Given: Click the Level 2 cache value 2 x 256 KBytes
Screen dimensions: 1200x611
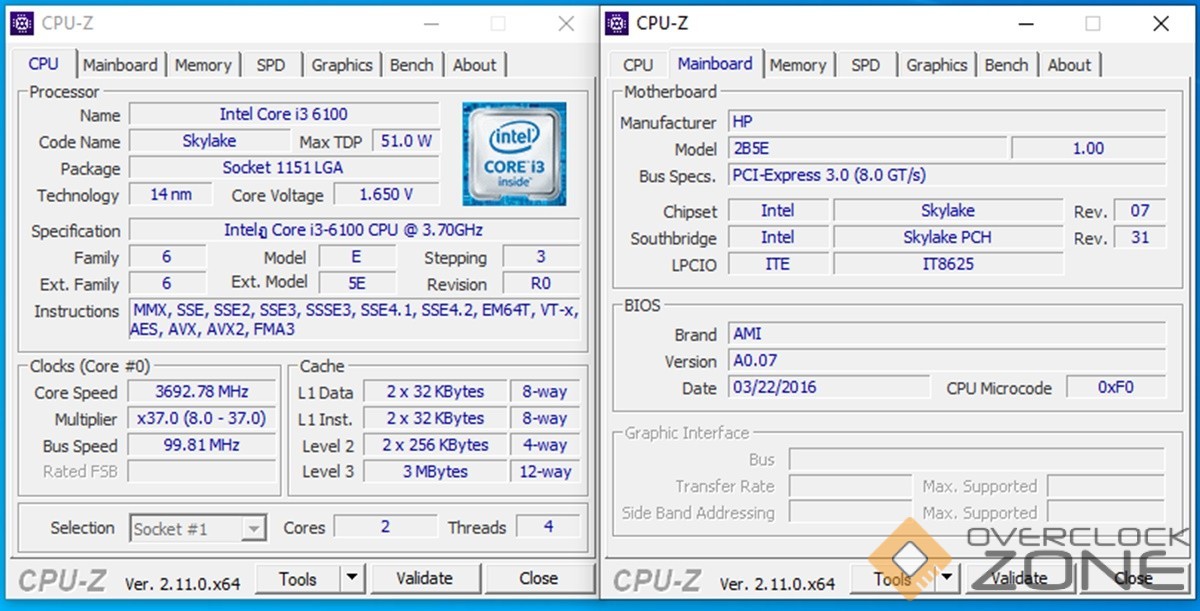Looking at the screenshot, I should click(435, 445).
